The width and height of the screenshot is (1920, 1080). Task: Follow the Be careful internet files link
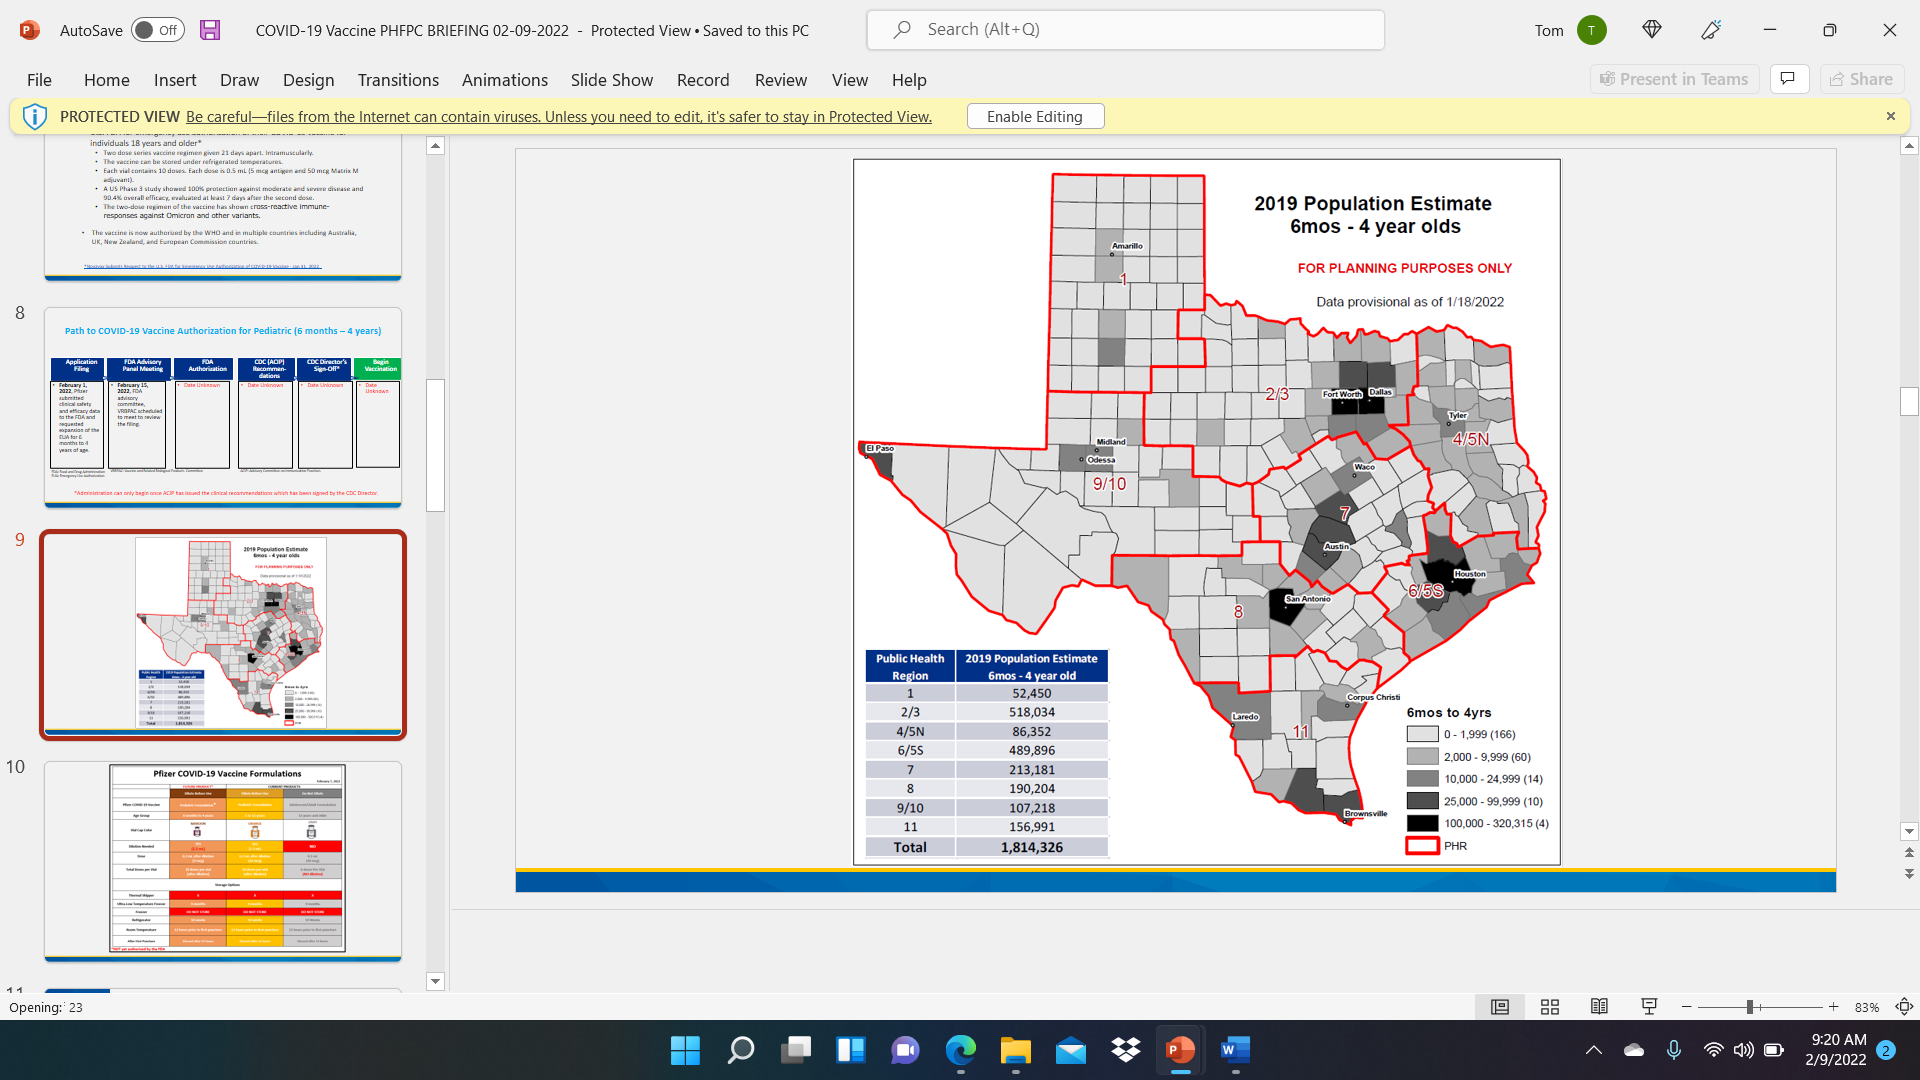(x=558, y=116)
